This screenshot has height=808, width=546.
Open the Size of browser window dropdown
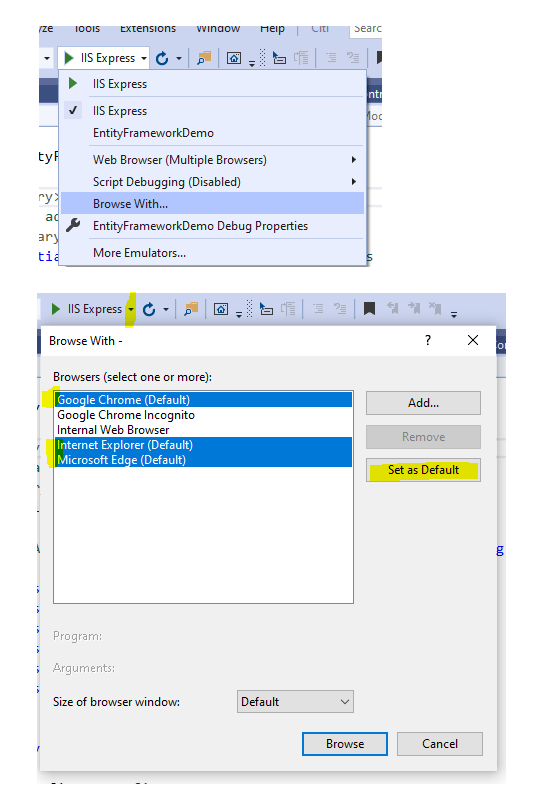295,702
